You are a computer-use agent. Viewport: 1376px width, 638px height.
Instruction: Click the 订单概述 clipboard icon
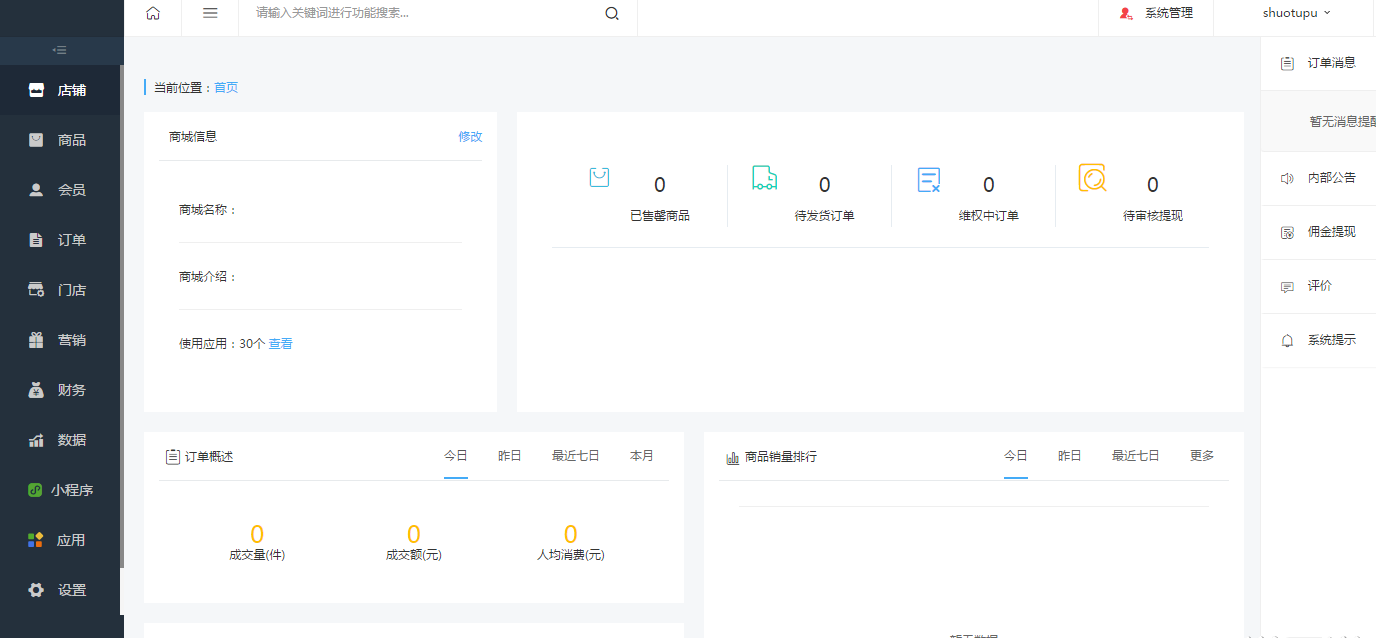(x=172, y=457)
